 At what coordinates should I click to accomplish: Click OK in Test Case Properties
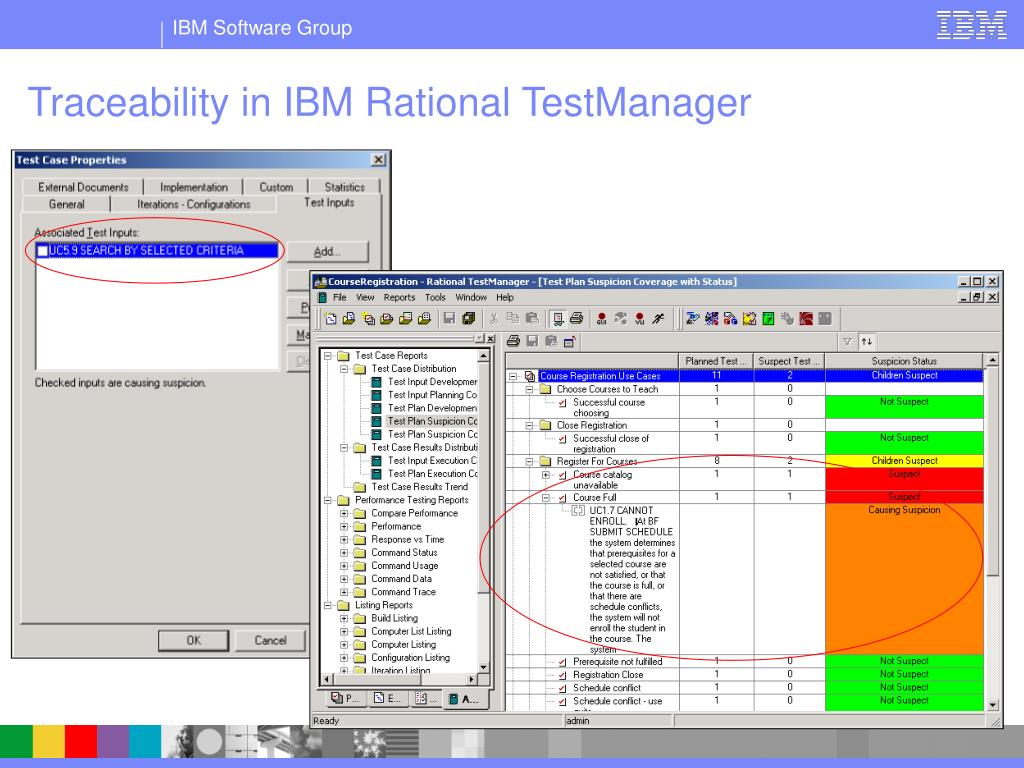(x=193, y=640)
